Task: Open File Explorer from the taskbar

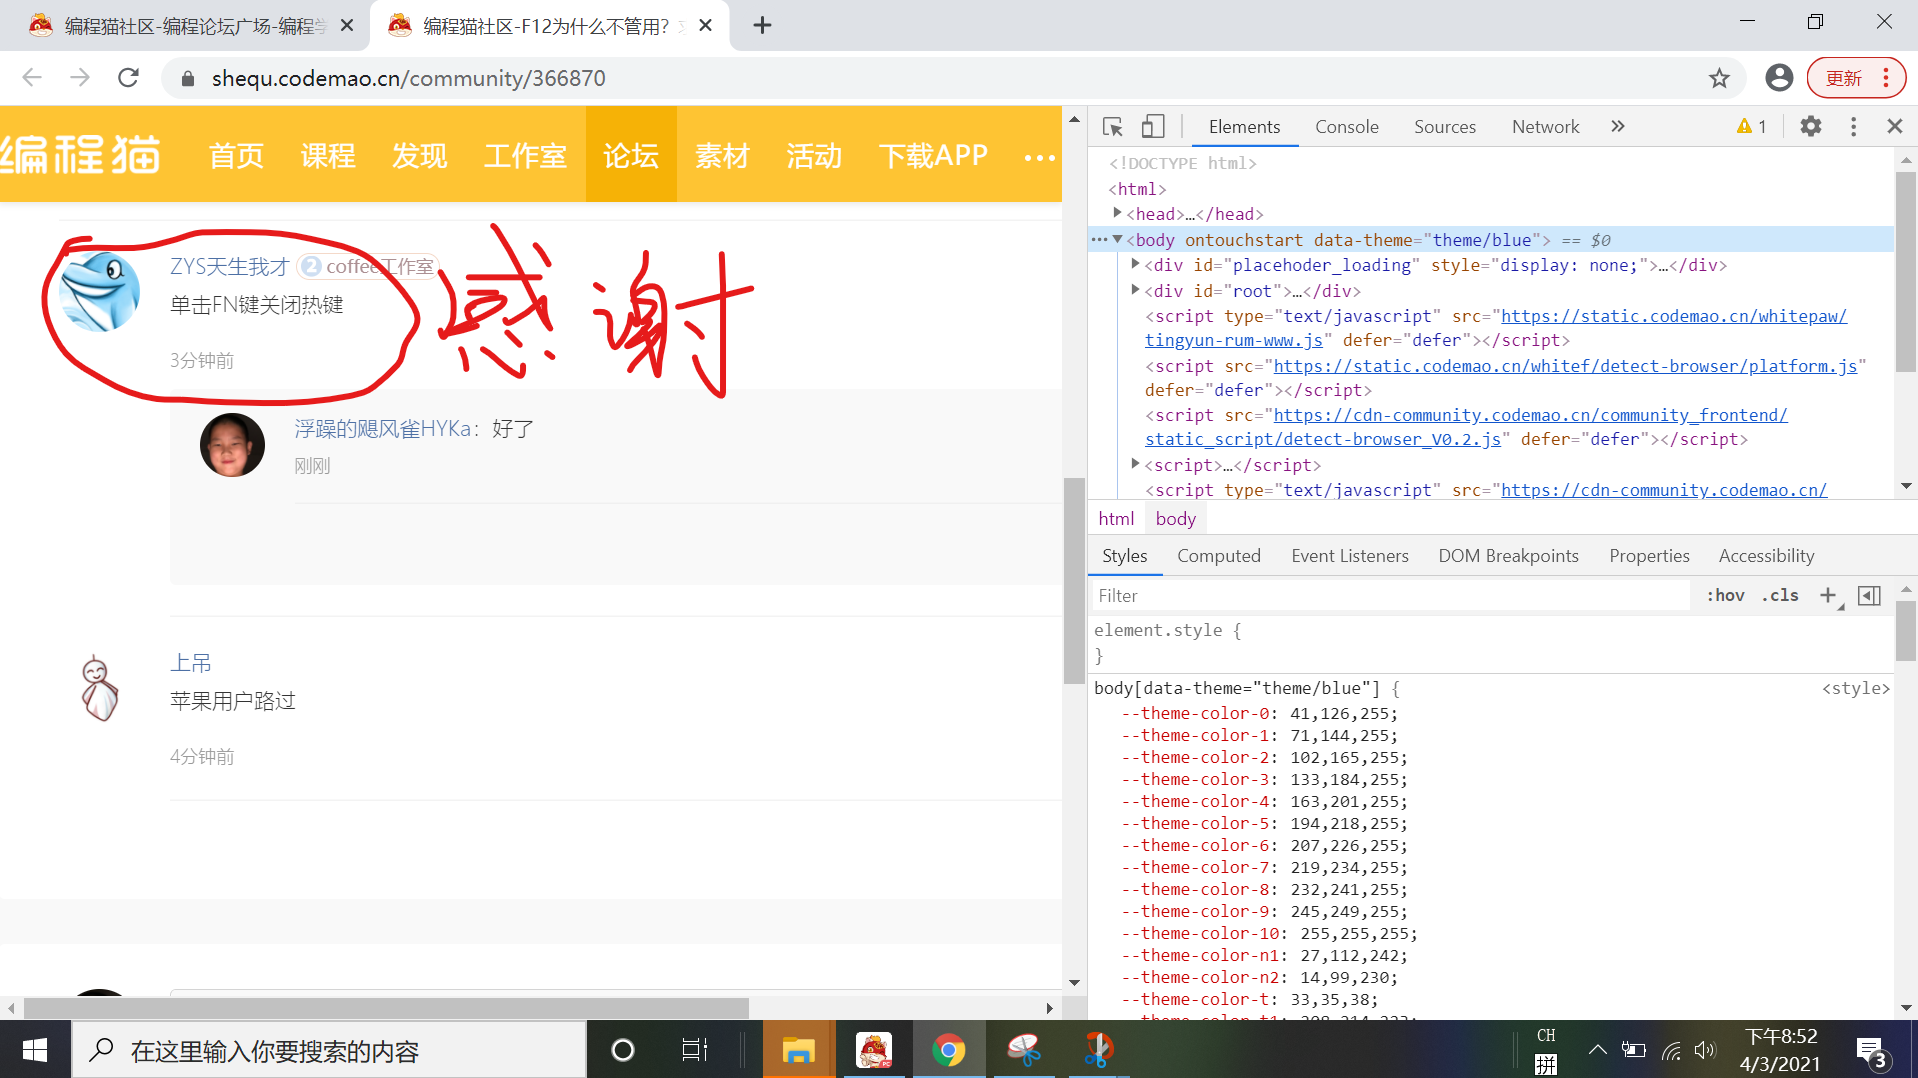Action: (x=798, y=1050)
